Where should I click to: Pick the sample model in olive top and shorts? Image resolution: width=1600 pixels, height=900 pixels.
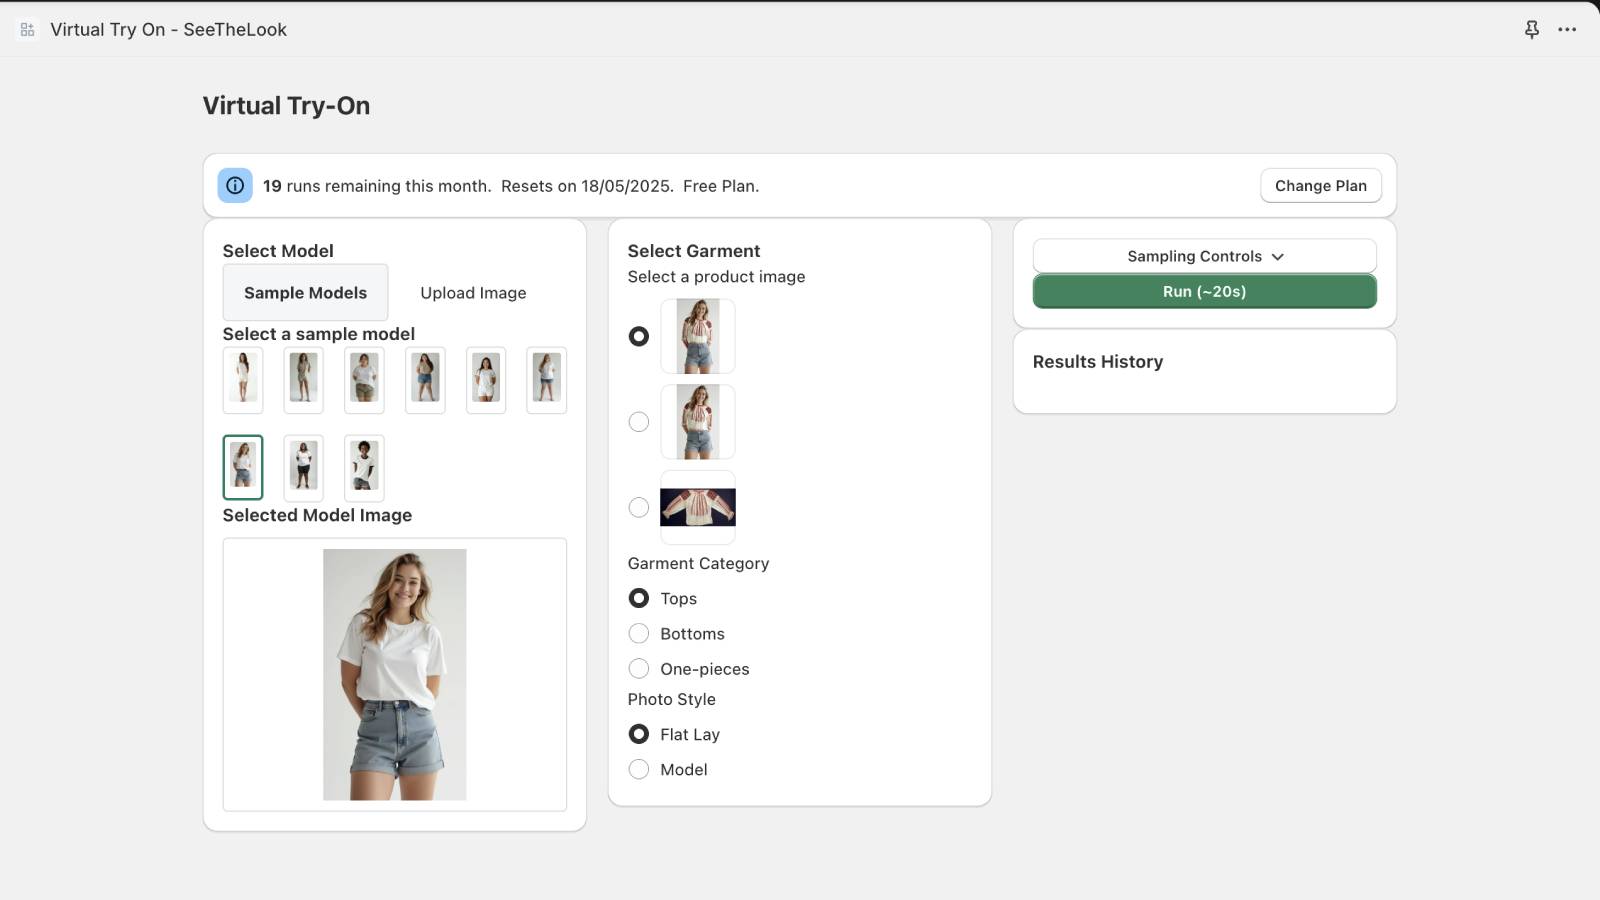303,380
